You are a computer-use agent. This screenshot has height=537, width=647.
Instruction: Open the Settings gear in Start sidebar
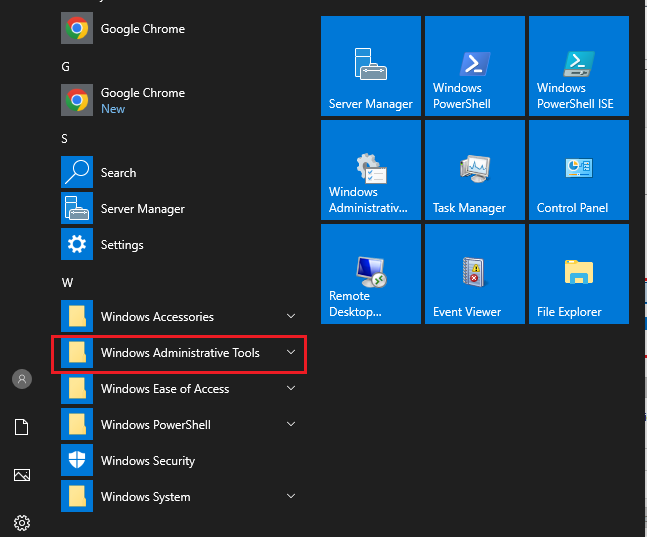[x=22, y=523]
